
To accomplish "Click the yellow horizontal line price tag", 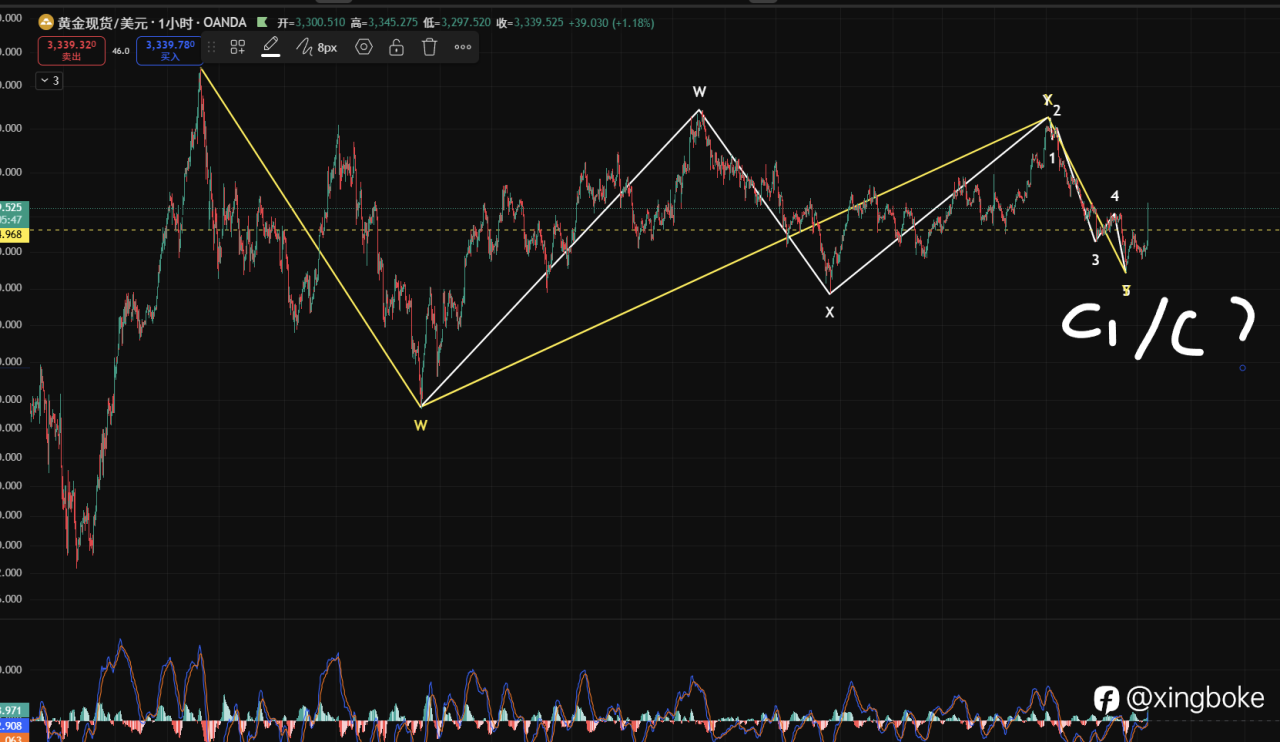I will click(12, 234).
